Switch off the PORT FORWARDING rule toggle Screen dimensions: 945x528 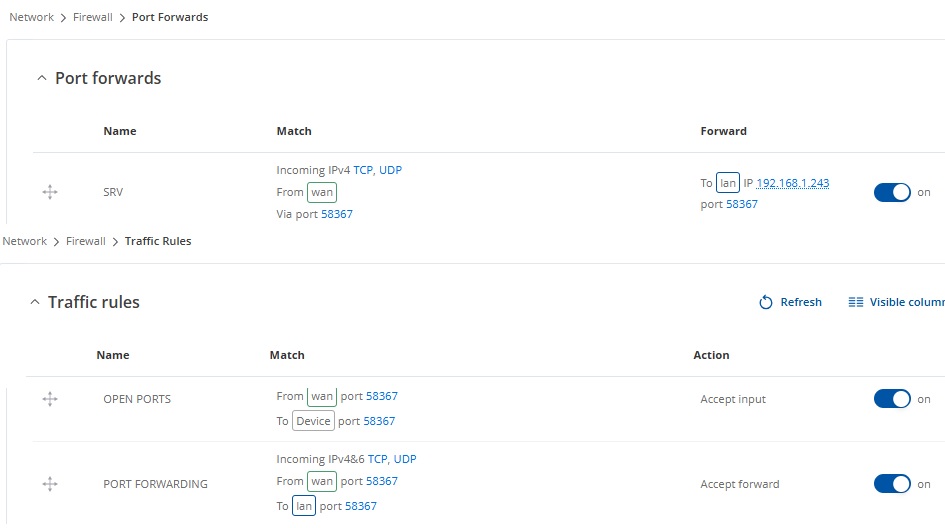tap(892, 484)
